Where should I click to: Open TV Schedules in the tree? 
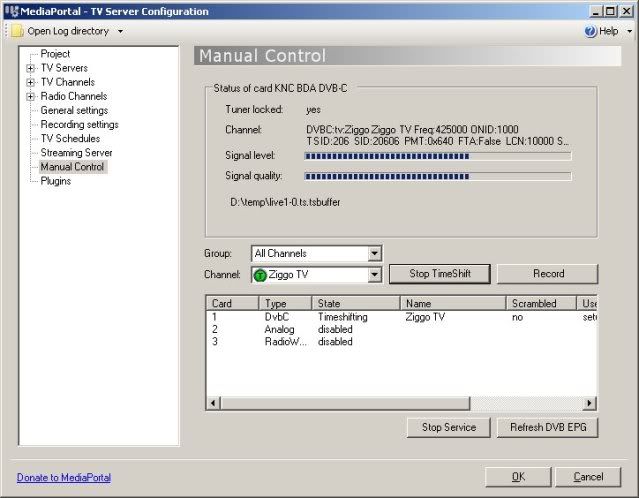[70, 139]
